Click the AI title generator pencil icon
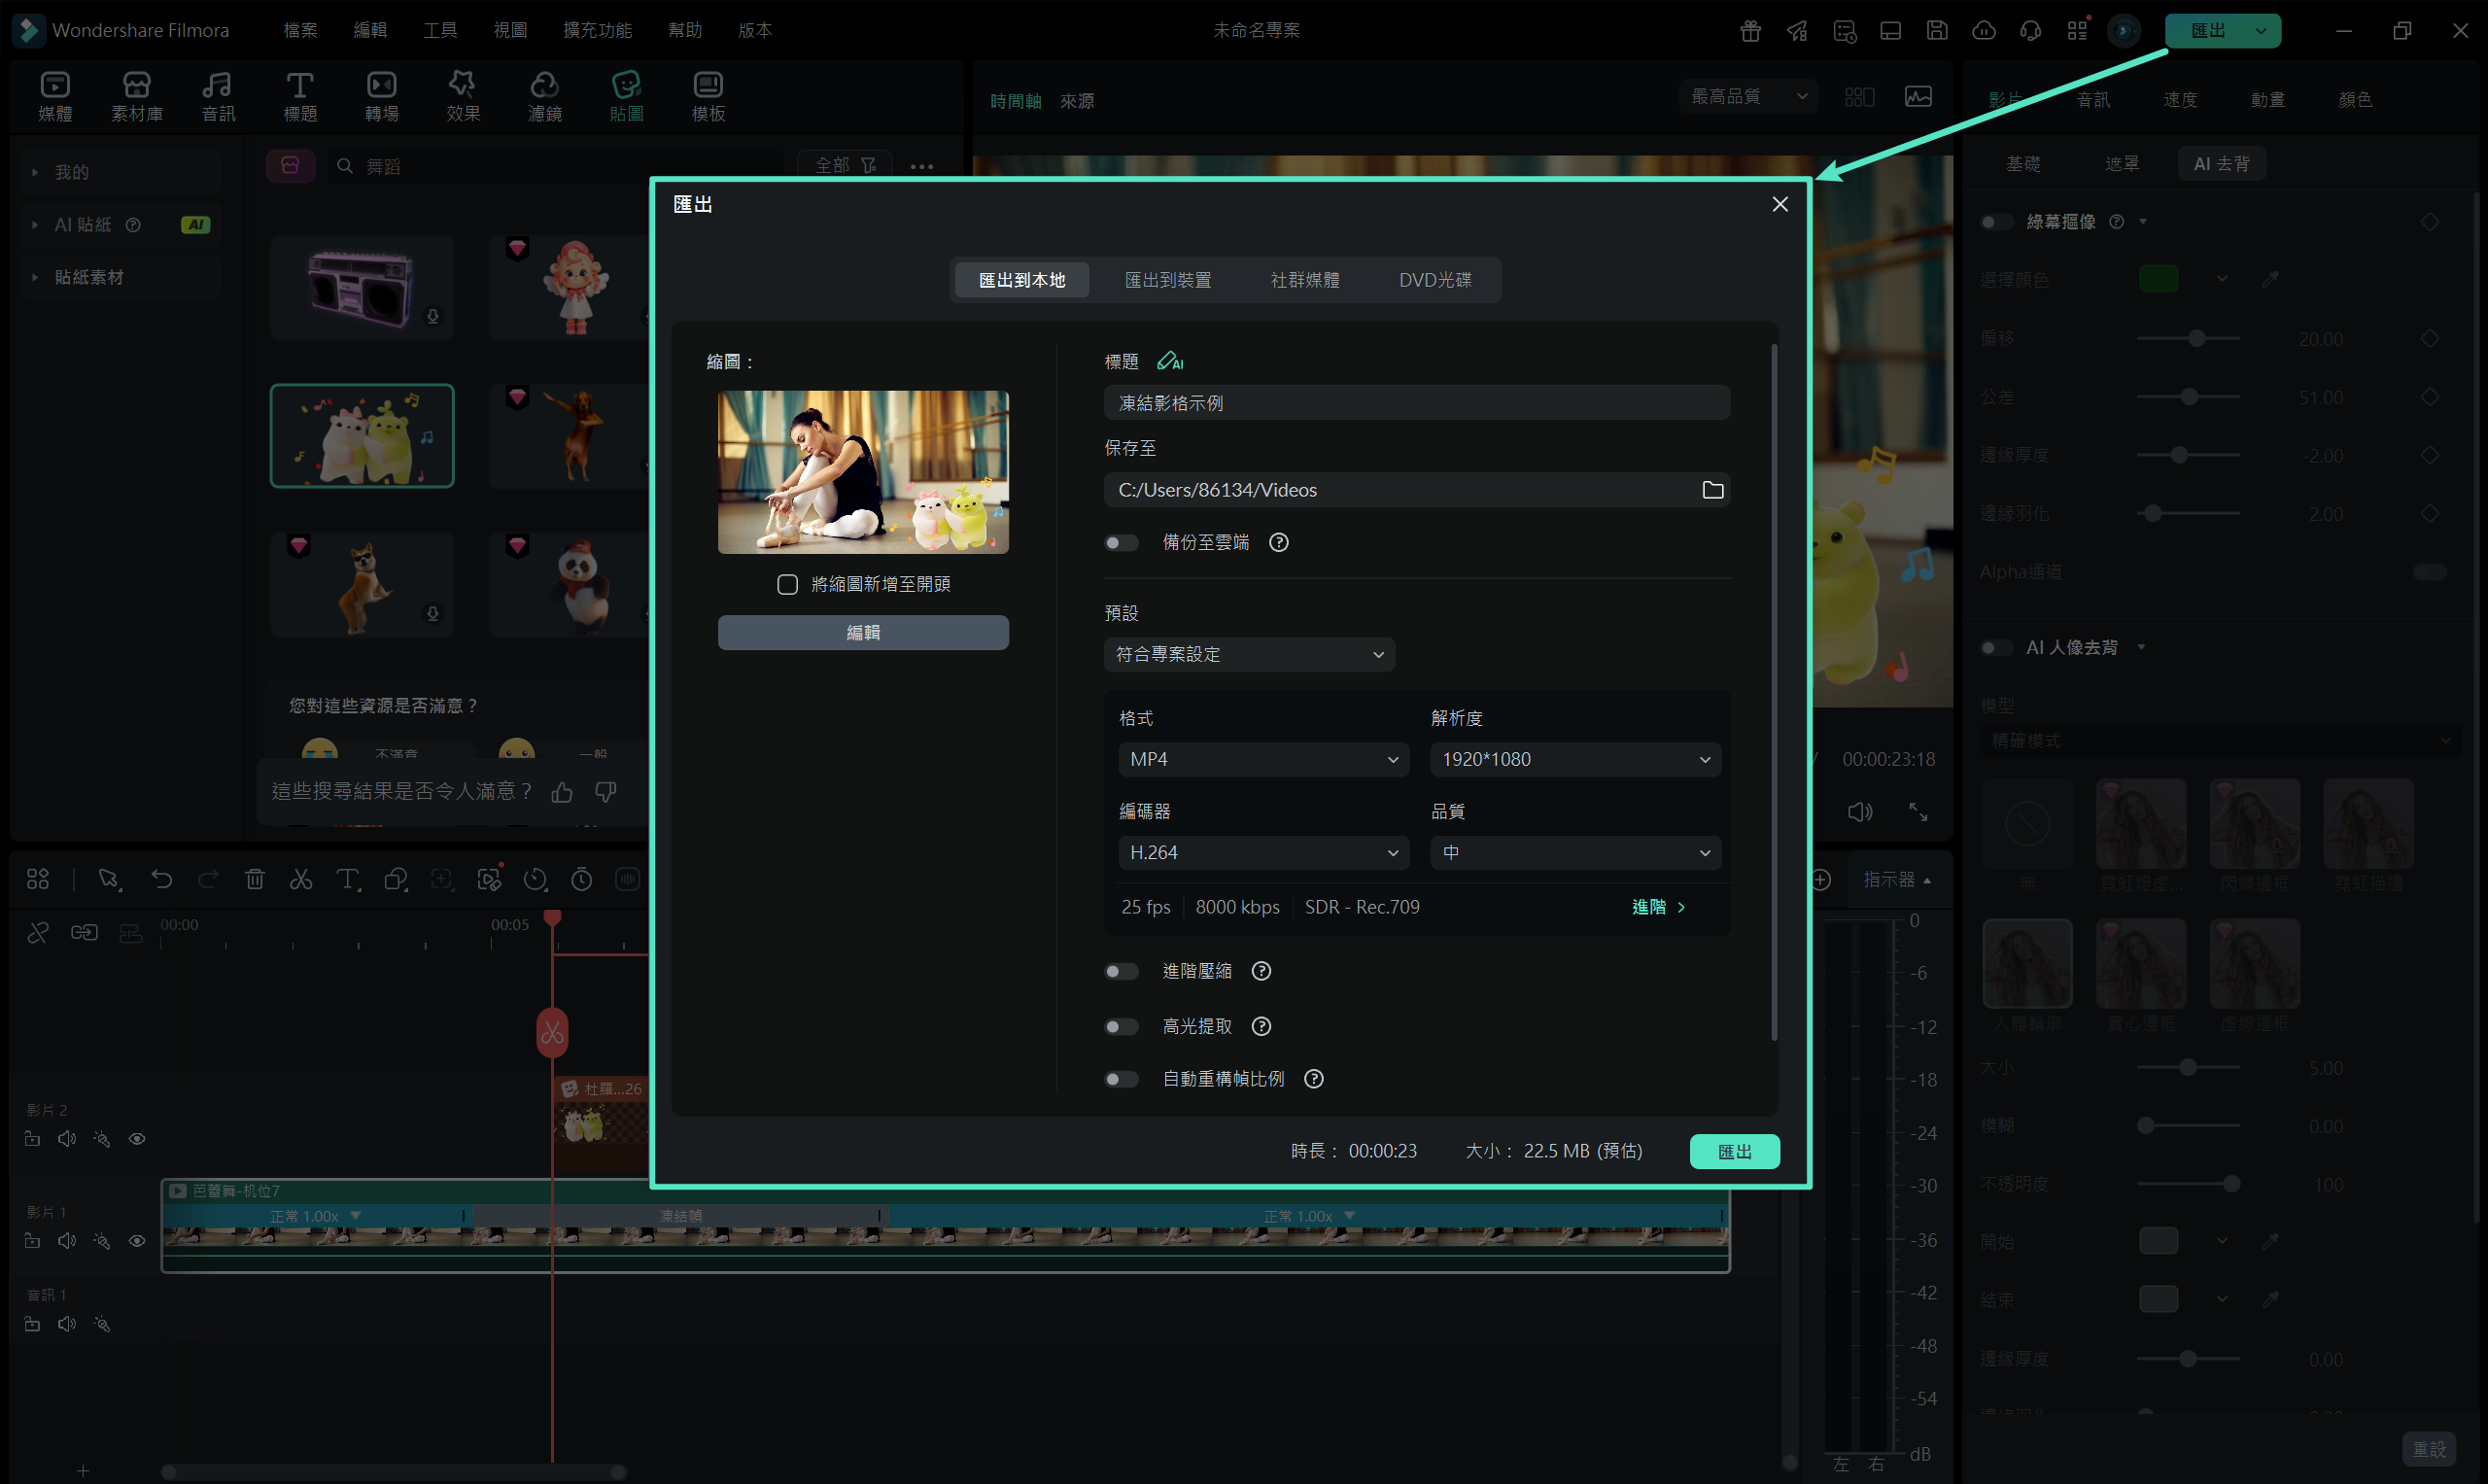 (x=1169, y=361)
